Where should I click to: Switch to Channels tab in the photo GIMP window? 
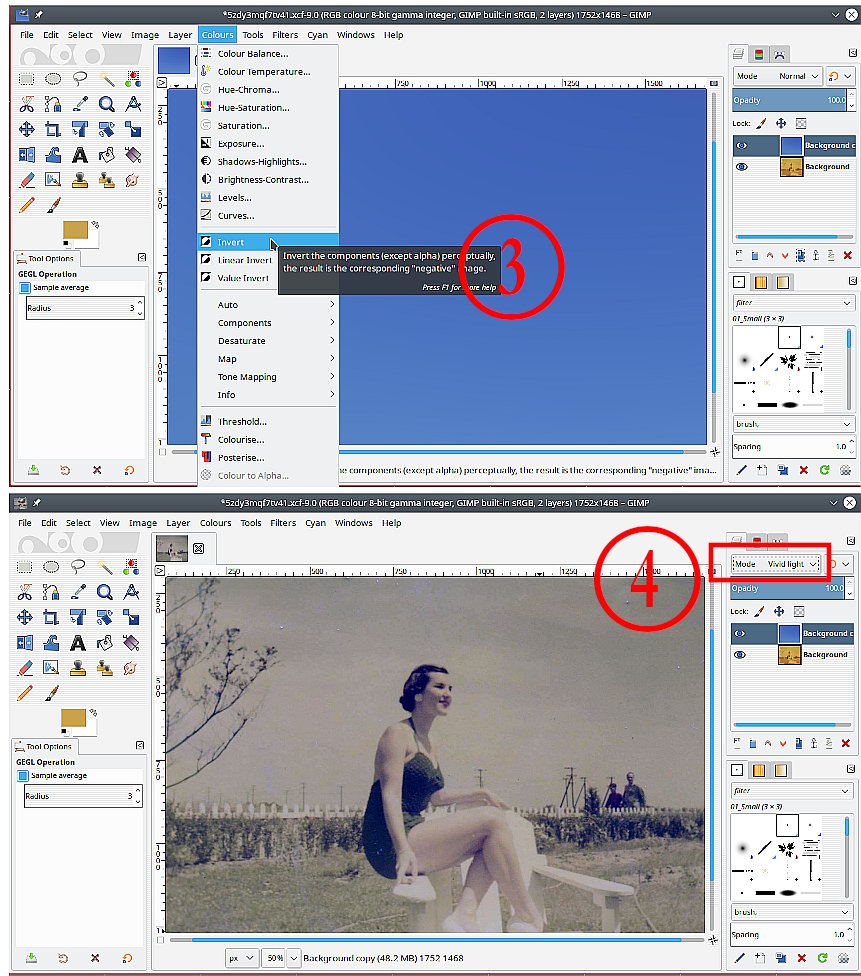pos(756,540)
